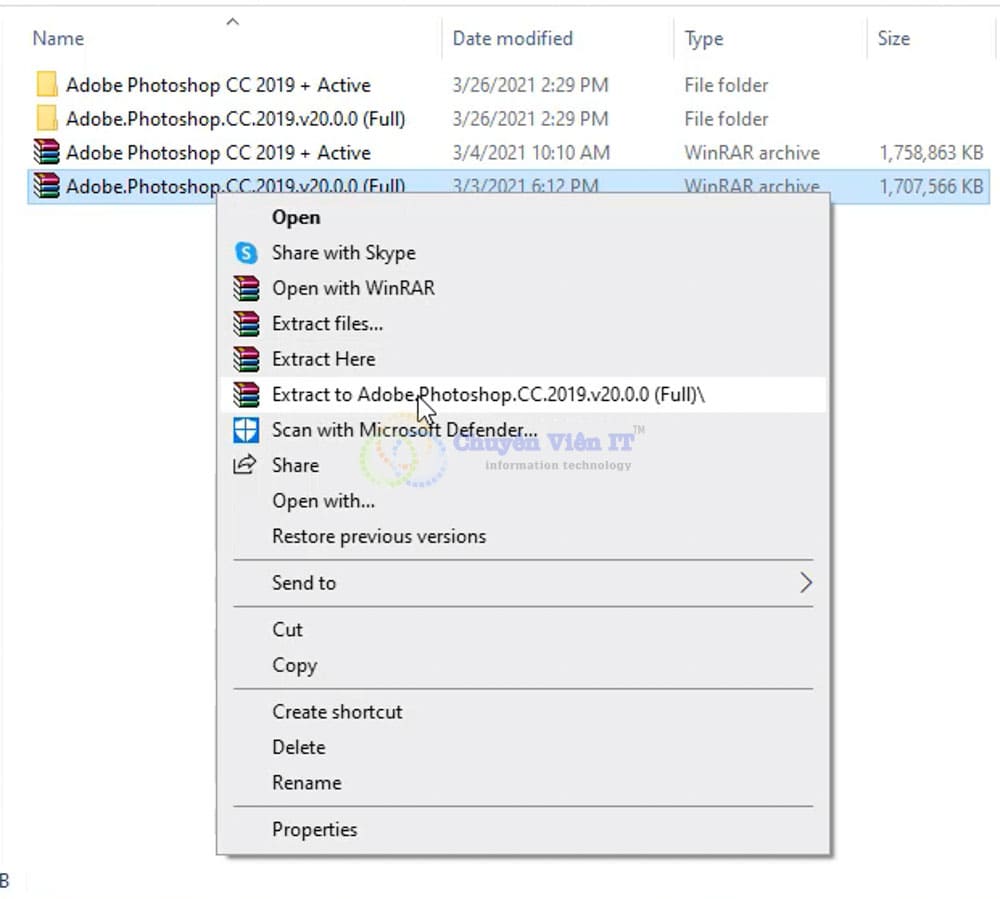Click the Microsoft Defender shield icon
This screenshot has width=1000, height=899.
pyautogui.click(x=245, y=430)
